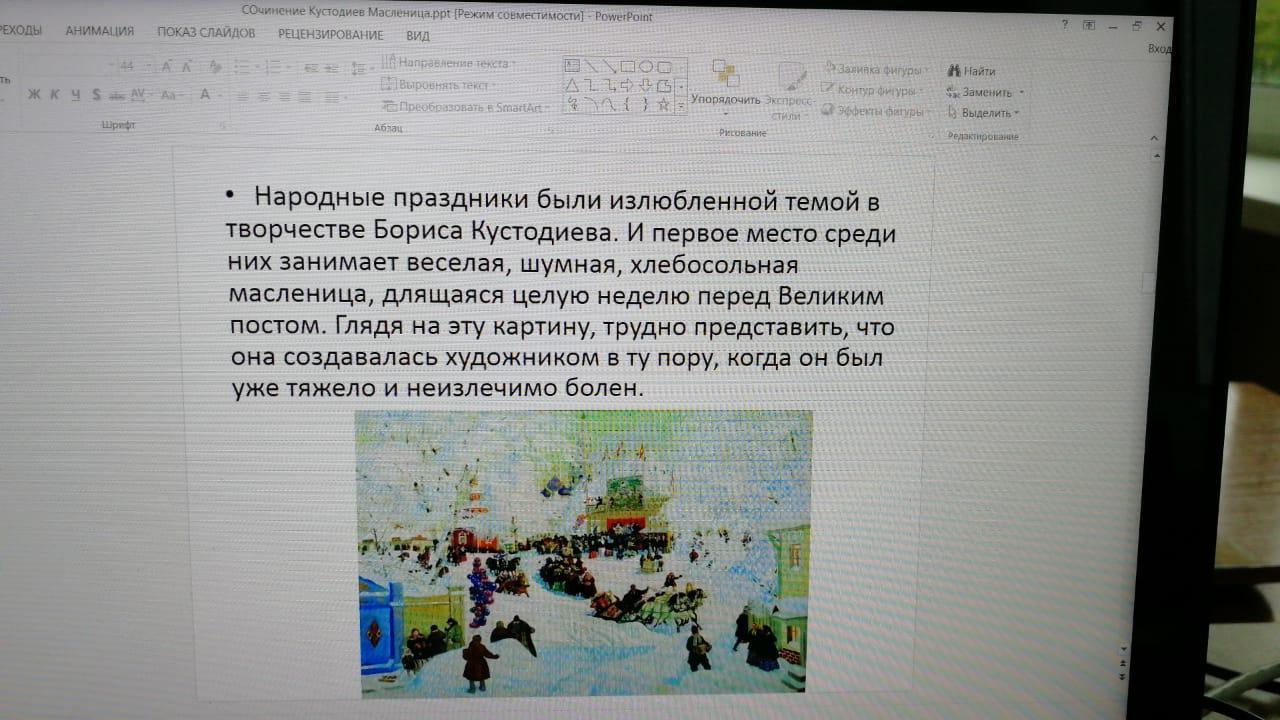This screenshot has width=1280, height=720.
Task: Open PowerPoint help (question mark)
Action: coord(1065,24)
